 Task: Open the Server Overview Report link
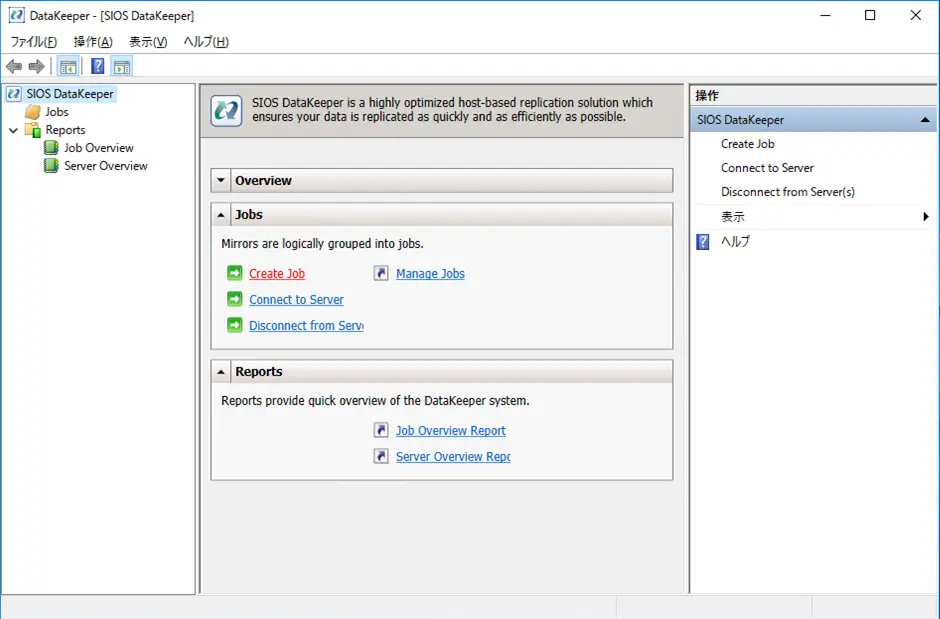coord(453,457)
